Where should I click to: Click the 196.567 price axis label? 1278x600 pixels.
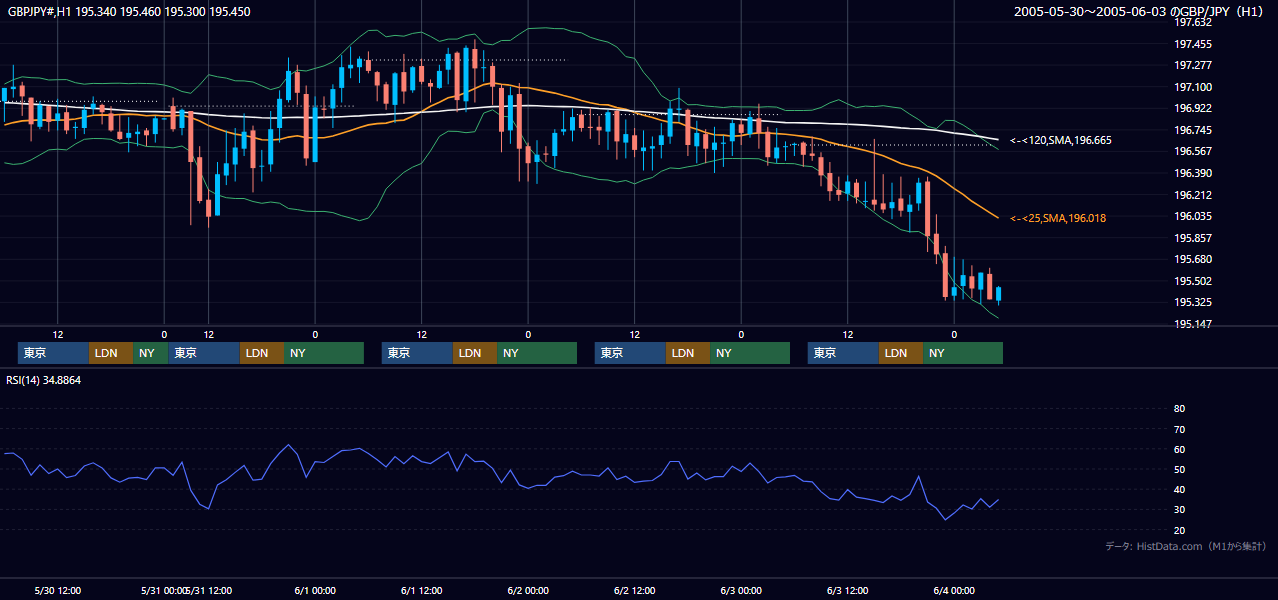pyautogui.click(x=1193, y=151)
